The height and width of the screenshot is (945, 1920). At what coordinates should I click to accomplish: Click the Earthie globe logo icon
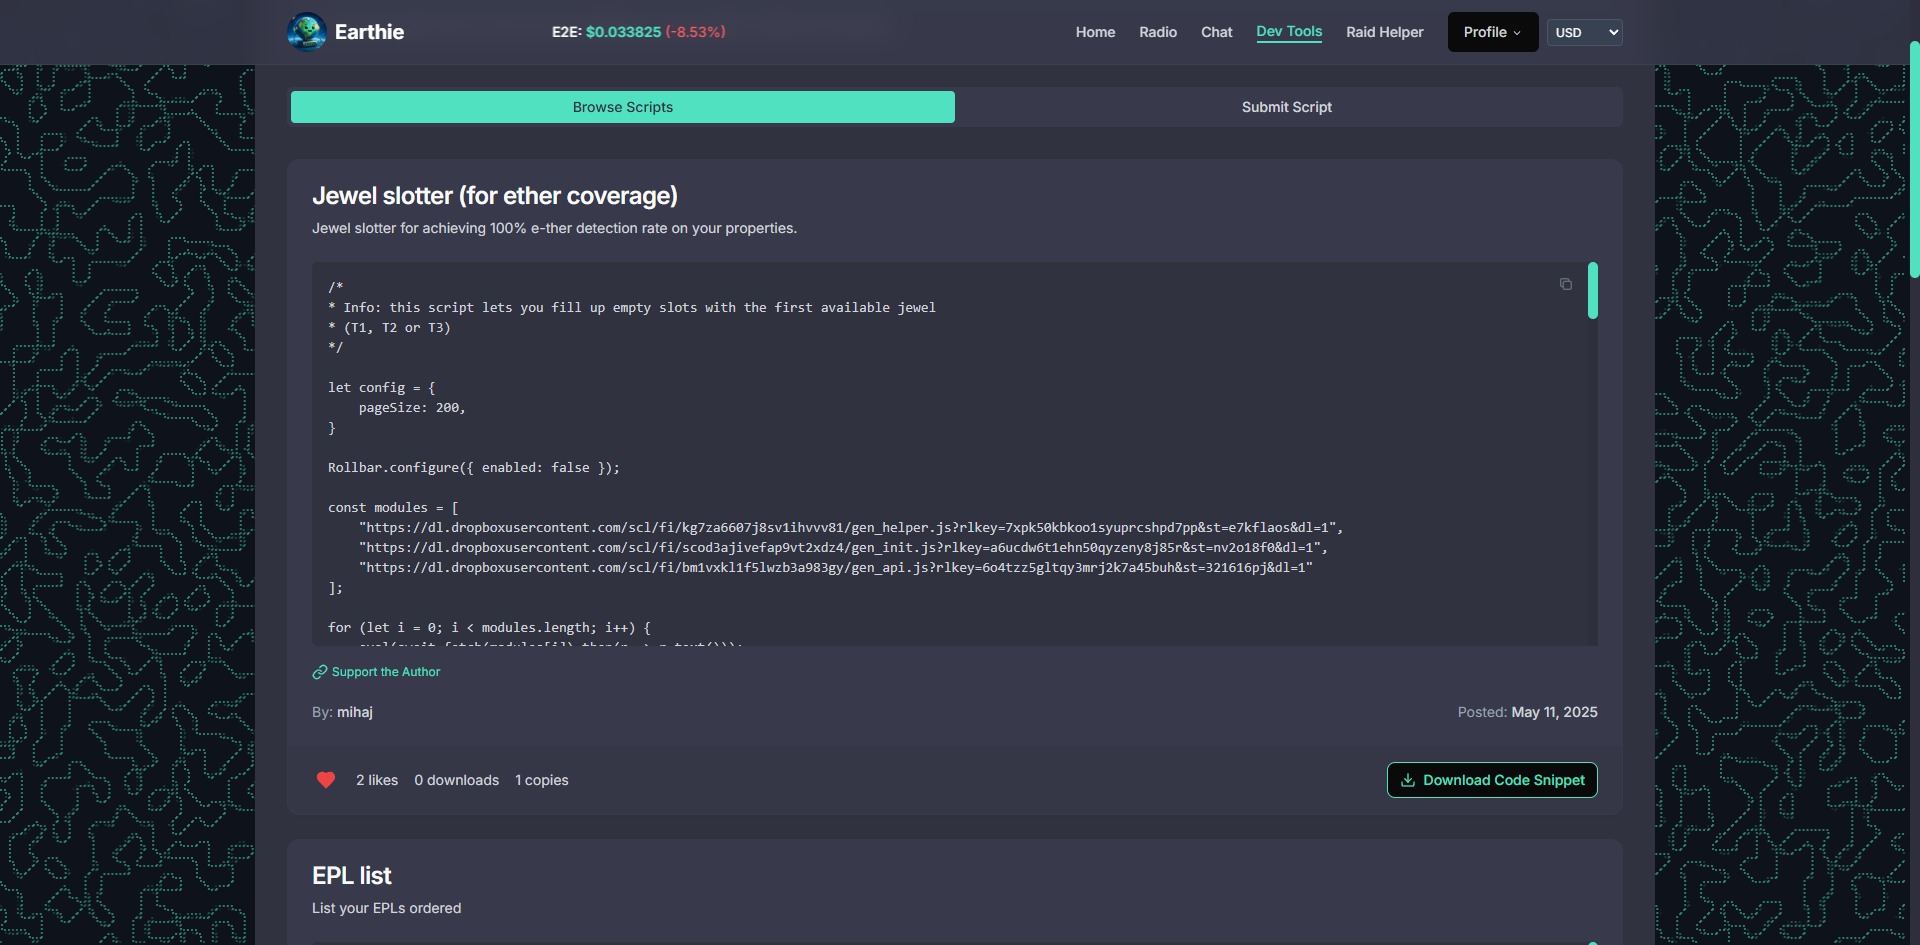(x=306, y=32)
